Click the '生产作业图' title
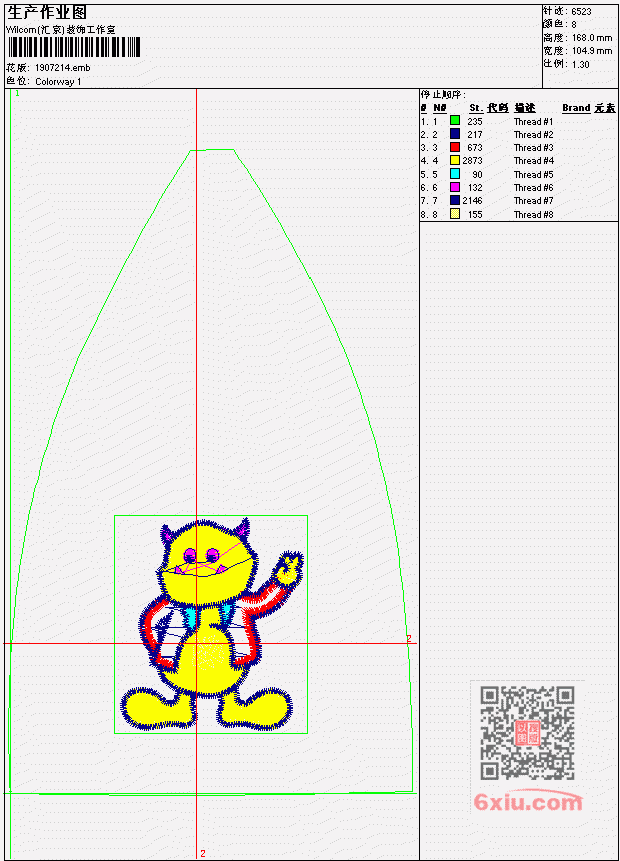The width and height of the screenshot is (620, 861). click(46, 12)
